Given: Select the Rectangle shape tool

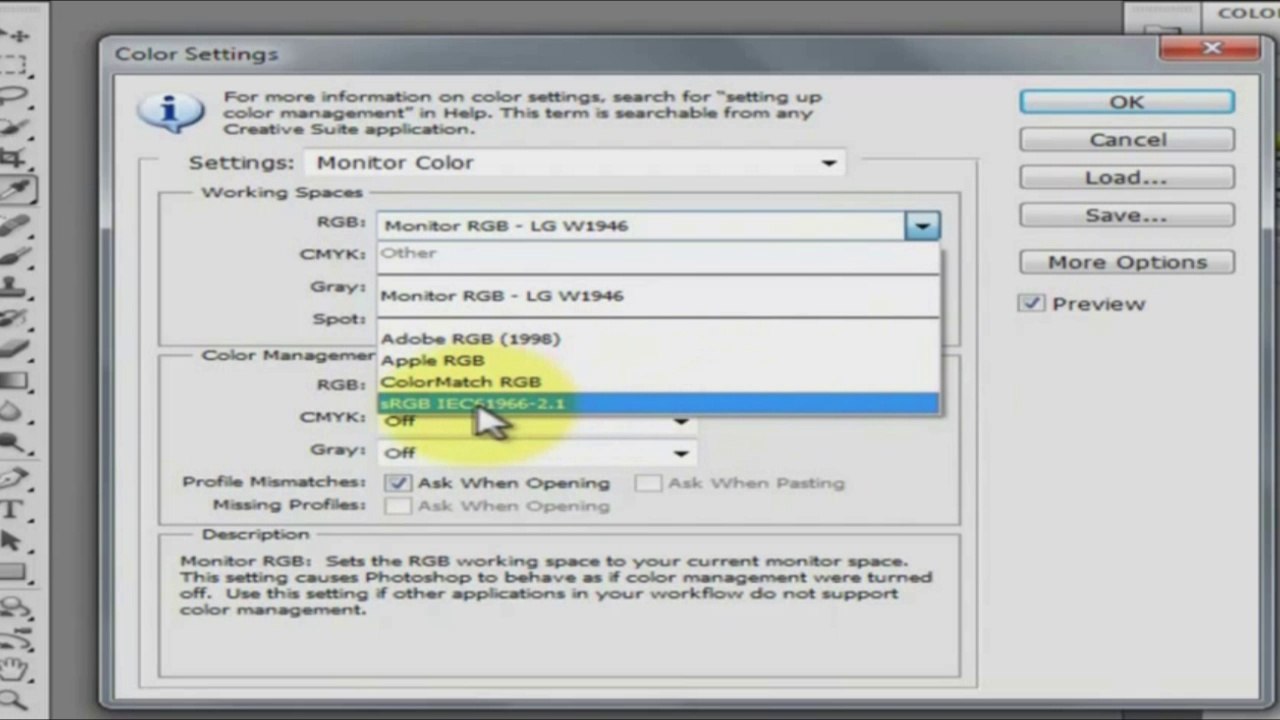Looking at the screenshot, I should [x=14, y=572].
